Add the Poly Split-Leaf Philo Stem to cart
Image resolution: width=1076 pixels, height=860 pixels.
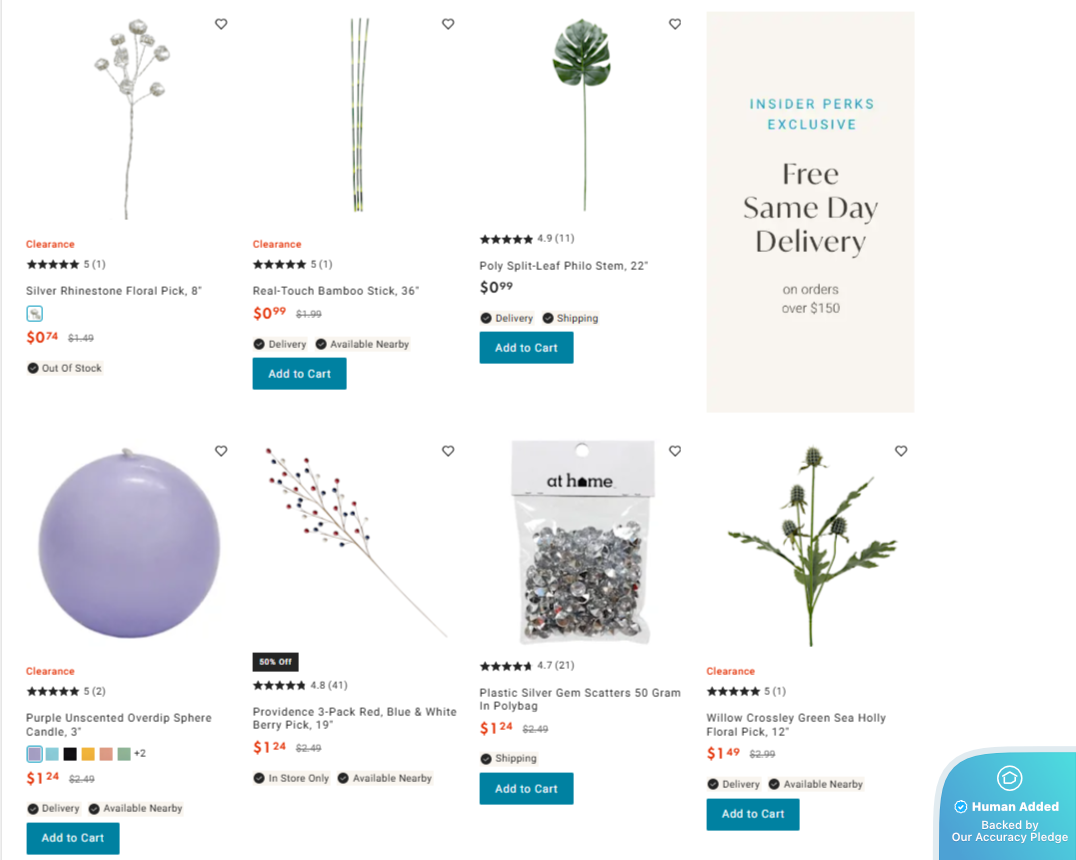[526, 347]
